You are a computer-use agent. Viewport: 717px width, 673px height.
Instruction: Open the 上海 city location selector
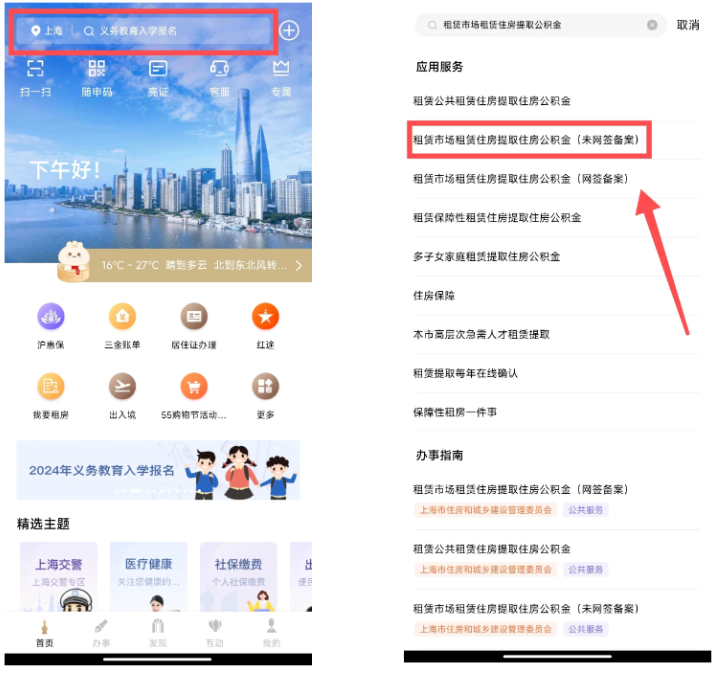(x=47, y=31)
